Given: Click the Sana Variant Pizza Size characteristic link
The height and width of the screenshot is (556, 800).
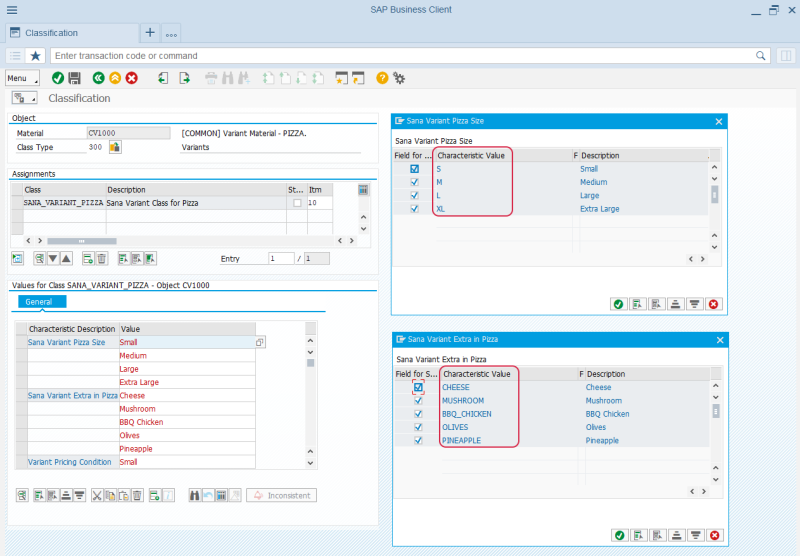Looking at the screenshot, I should click(66, 342).
